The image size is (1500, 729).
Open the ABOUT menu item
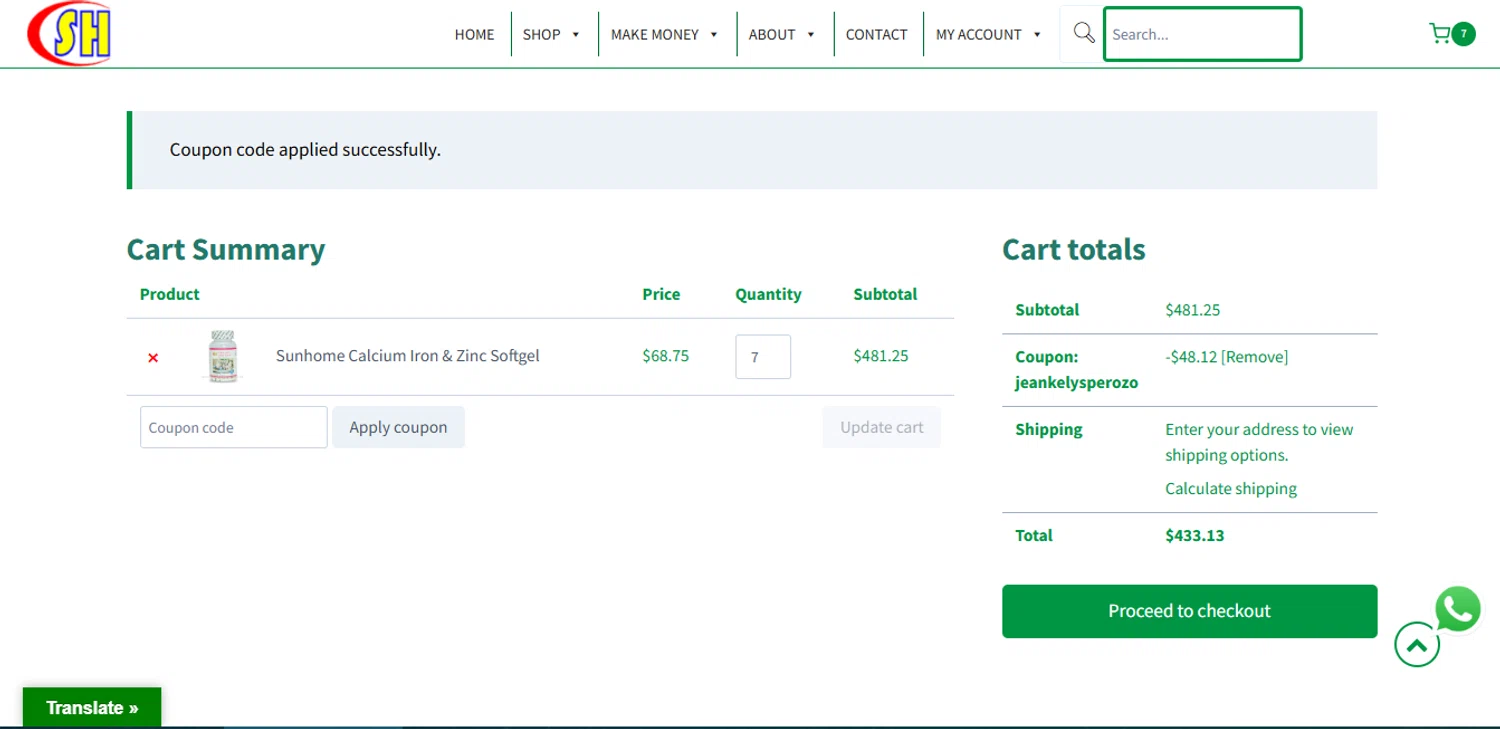pyautogui.click(x=772, y=34)
